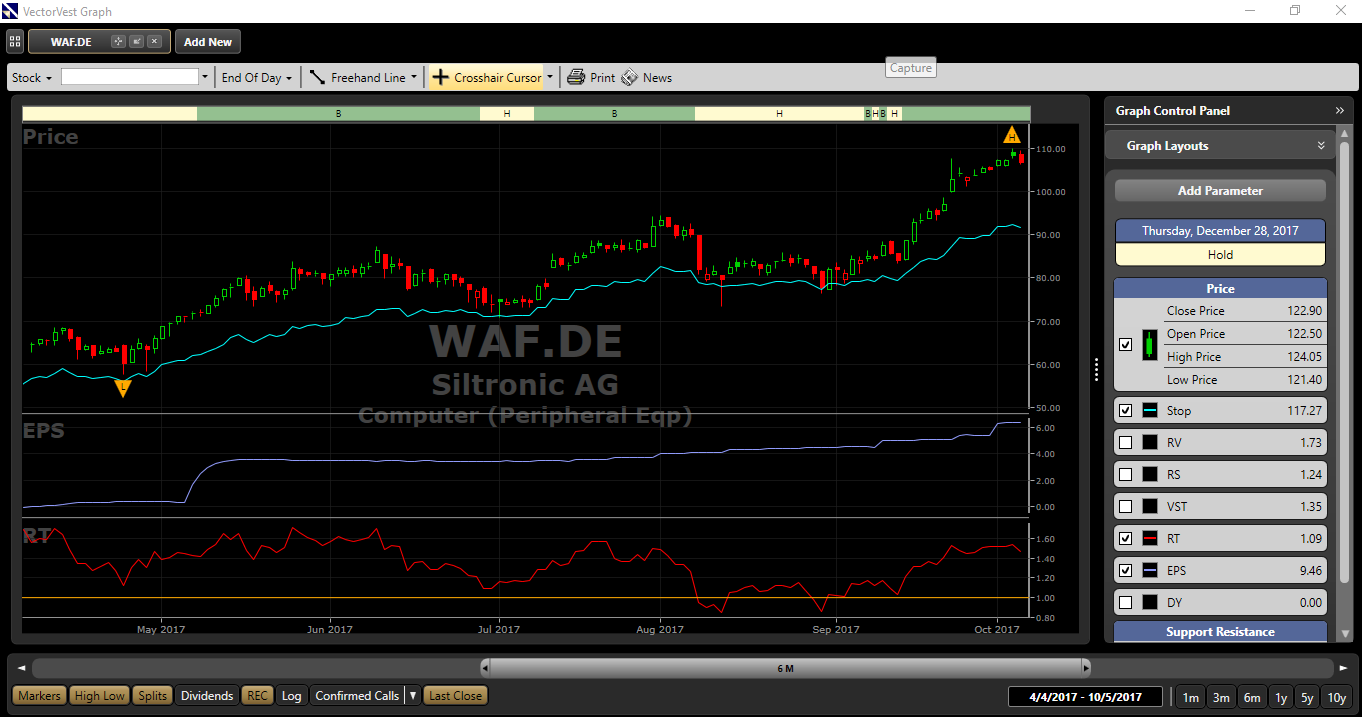Viewport: 1362px width, 717px height.
Task: Expand the symbol input dropdown arrow
Action: point(205,77)
